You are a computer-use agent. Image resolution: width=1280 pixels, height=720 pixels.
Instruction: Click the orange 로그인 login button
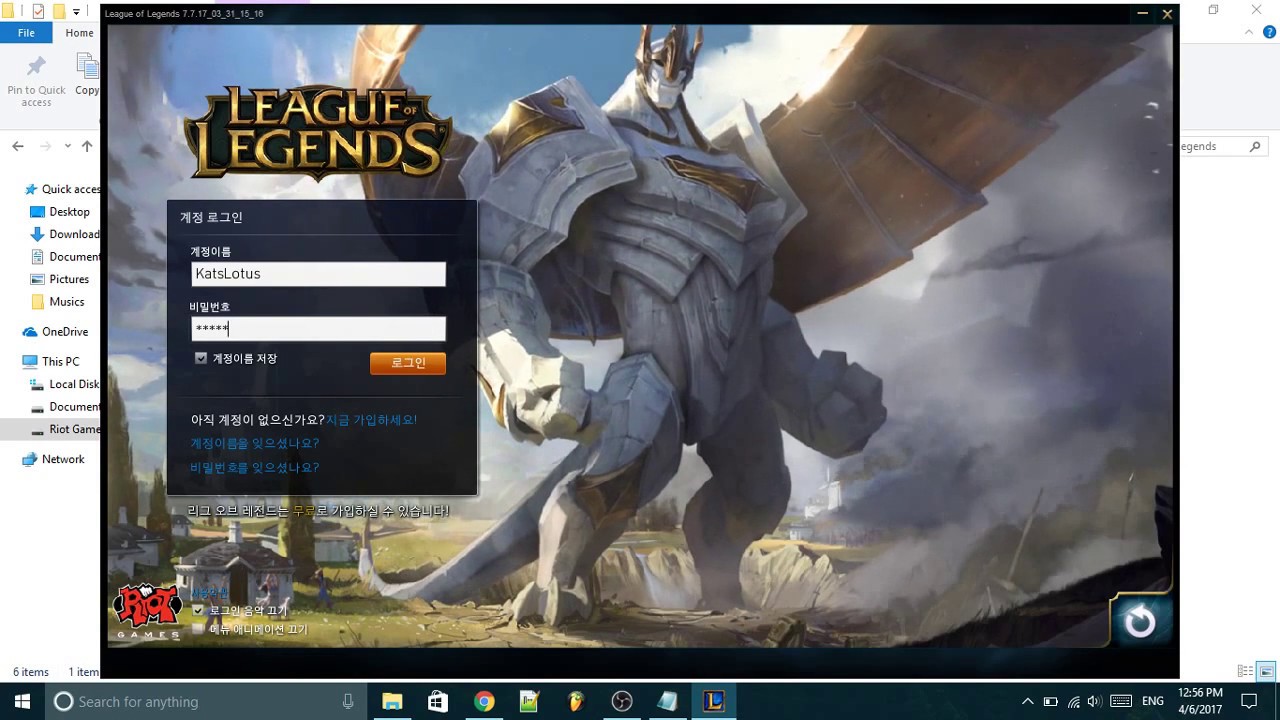point(408,363)
